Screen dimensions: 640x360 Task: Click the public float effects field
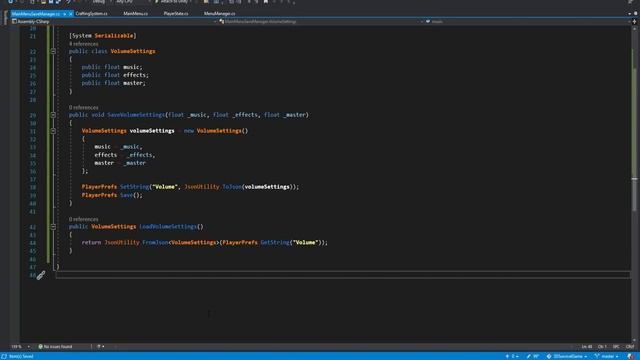point(115,75)
